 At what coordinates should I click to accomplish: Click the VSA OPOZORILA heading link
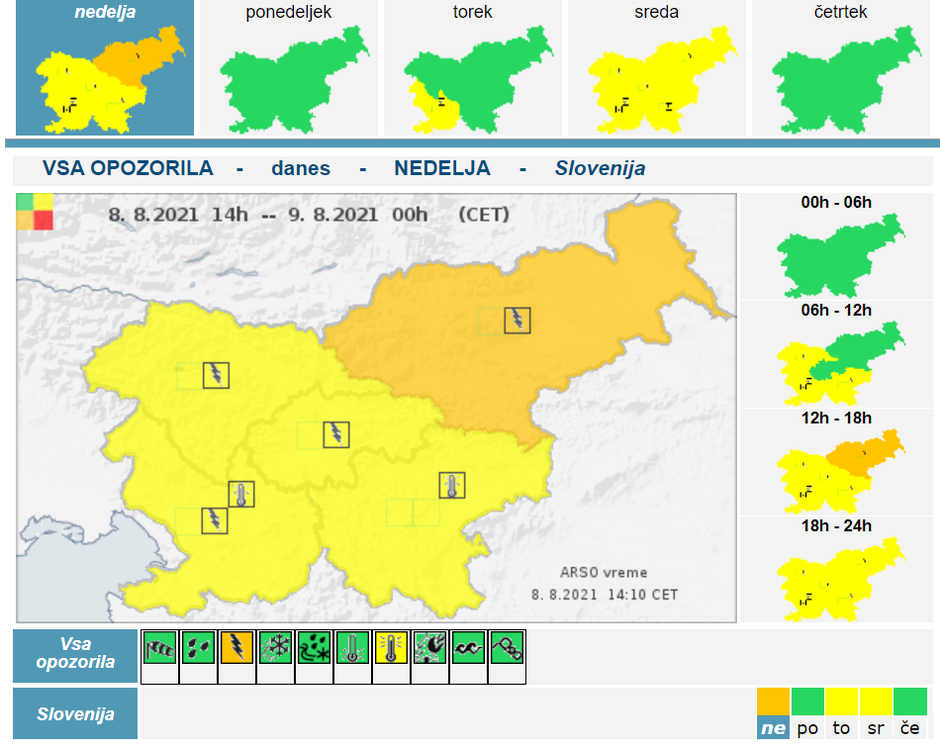[x=129, y=168]
